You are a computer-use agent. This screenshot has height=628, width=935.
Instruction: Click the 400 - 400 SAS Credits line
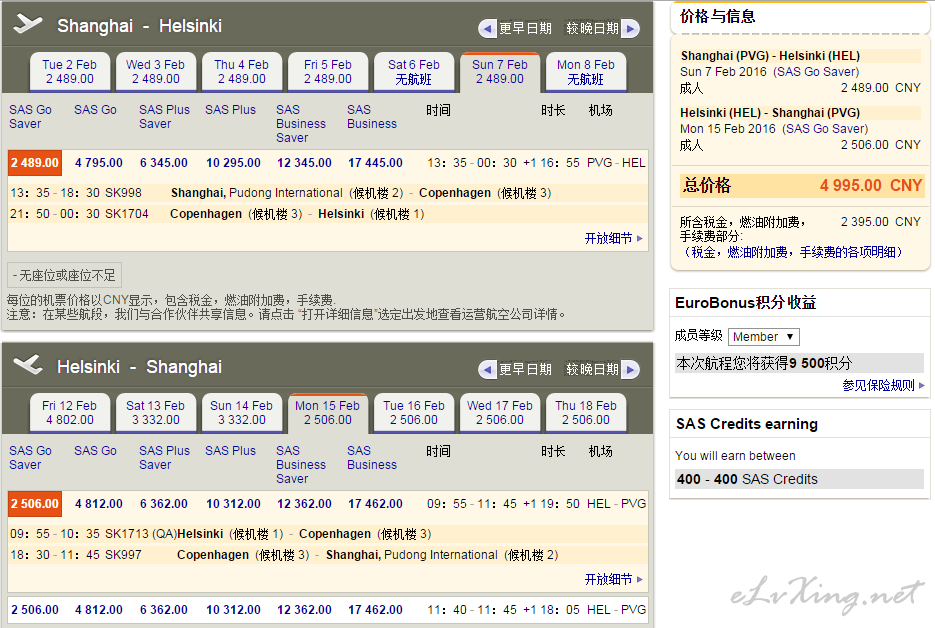tap(799, 479)
